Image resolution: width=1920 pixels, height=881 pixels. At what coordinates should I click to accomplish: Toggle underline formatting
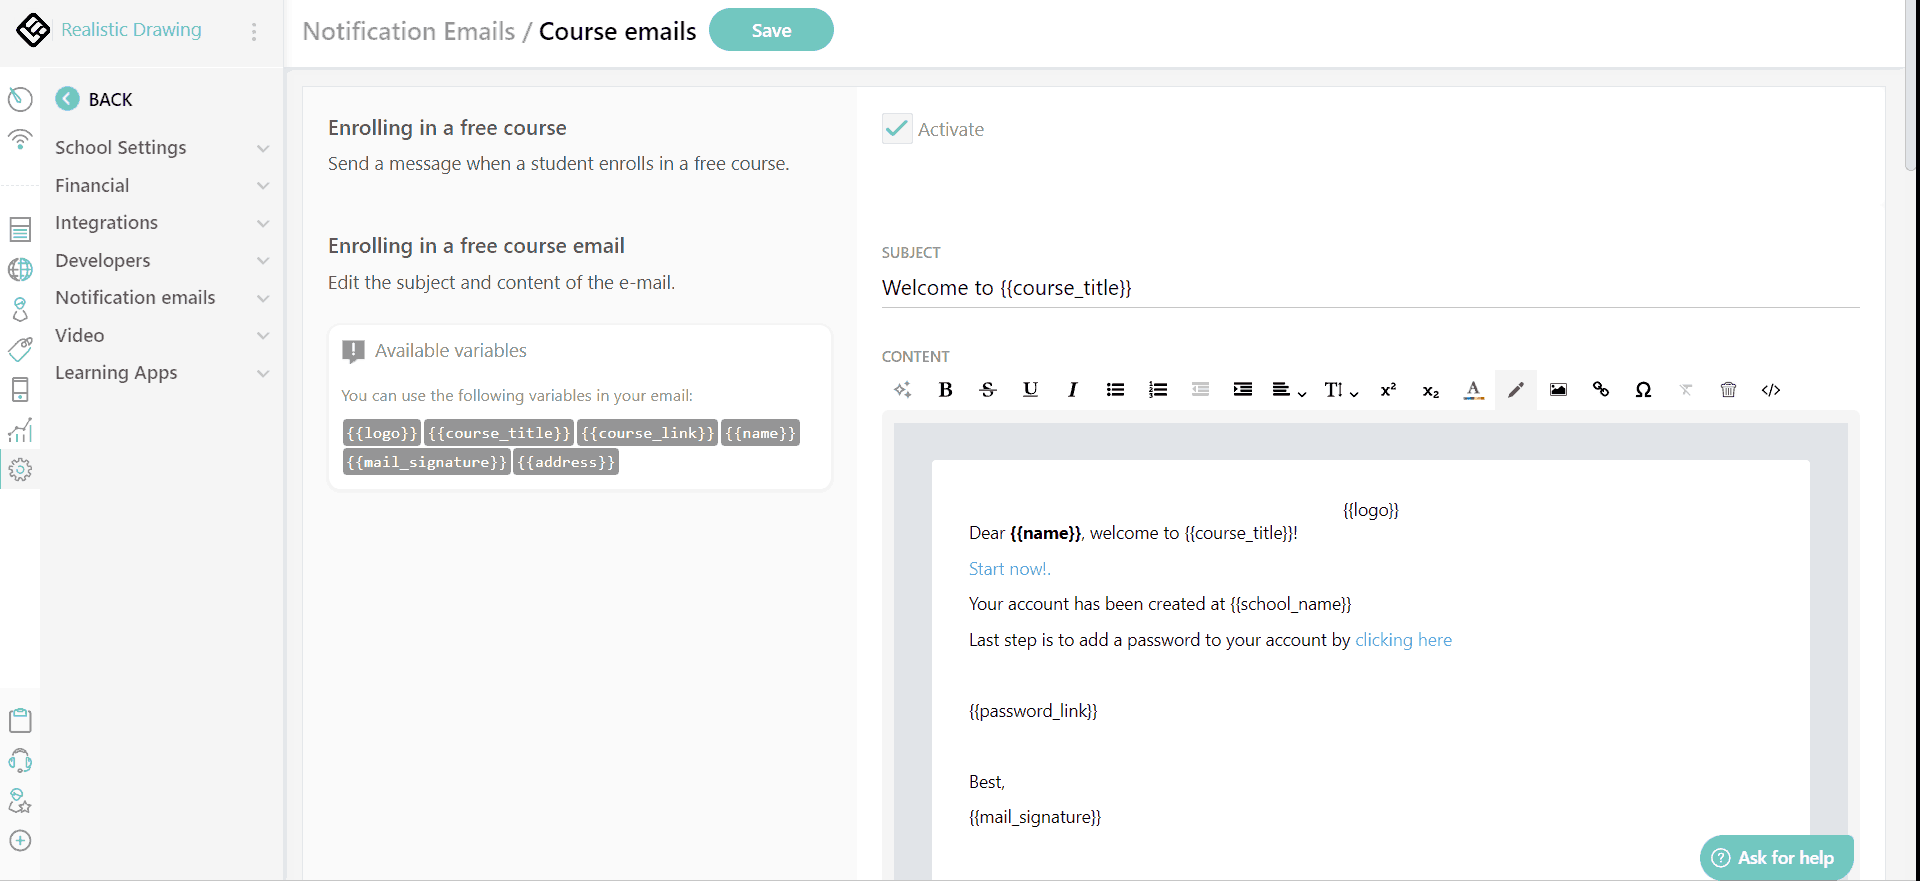tap(1030, 390)
